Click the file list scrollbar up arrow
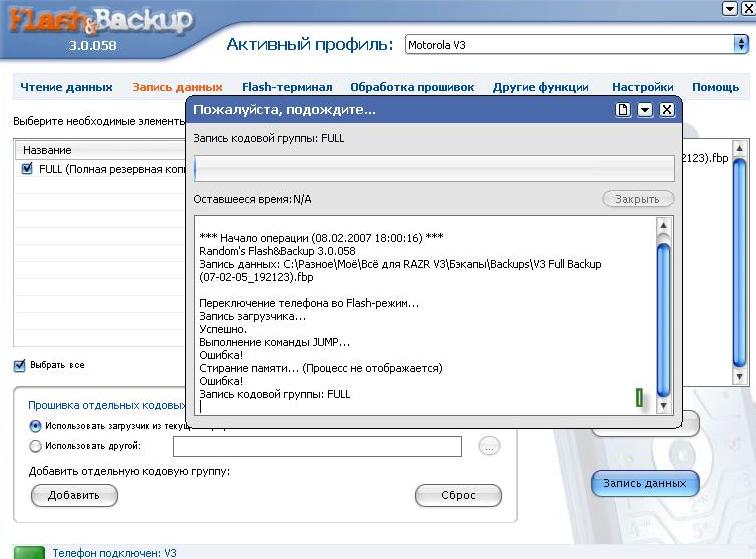This screenshot has width=756, height=559. pyautogui.click(x=740, y=148)
